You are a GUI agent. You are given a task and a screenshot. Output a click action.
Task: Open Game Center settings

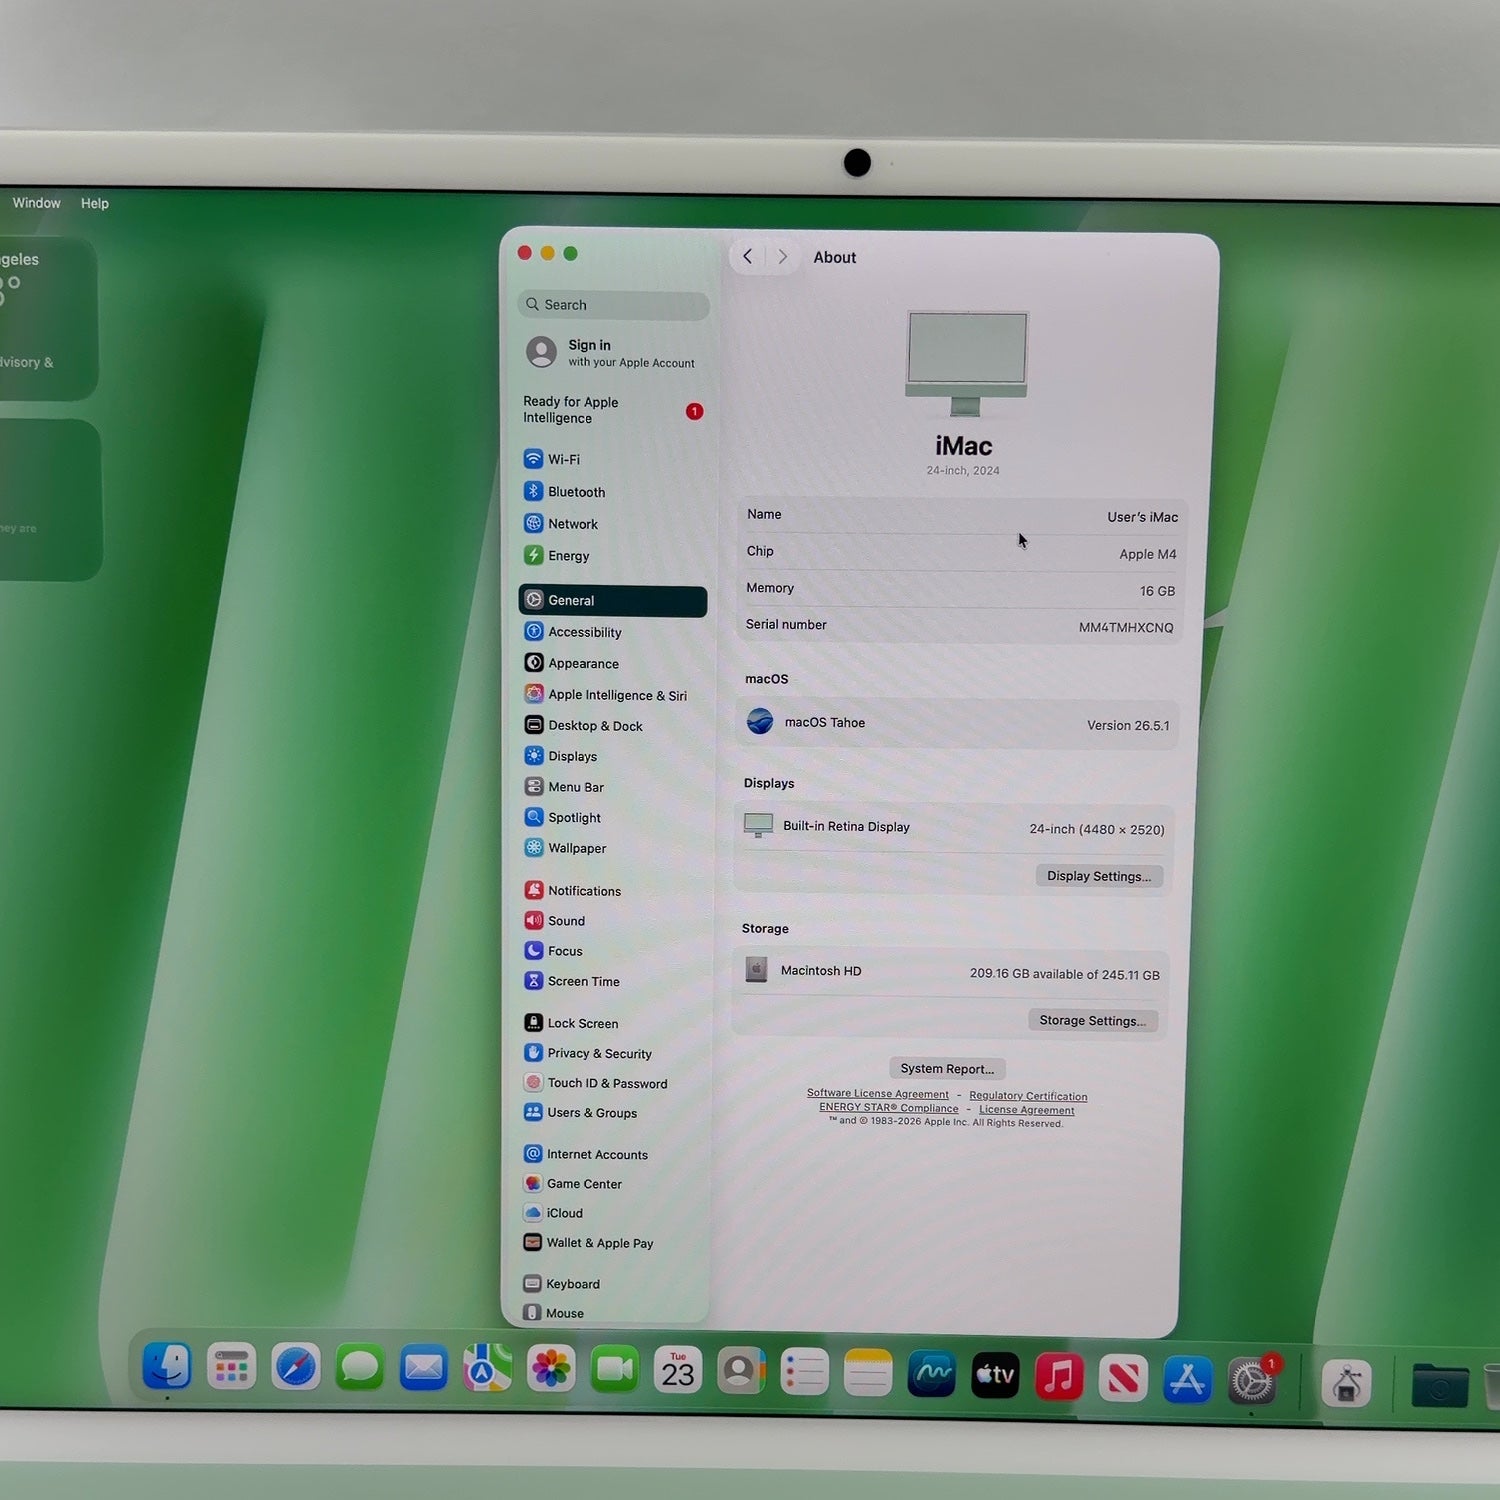coord(573,1183)
